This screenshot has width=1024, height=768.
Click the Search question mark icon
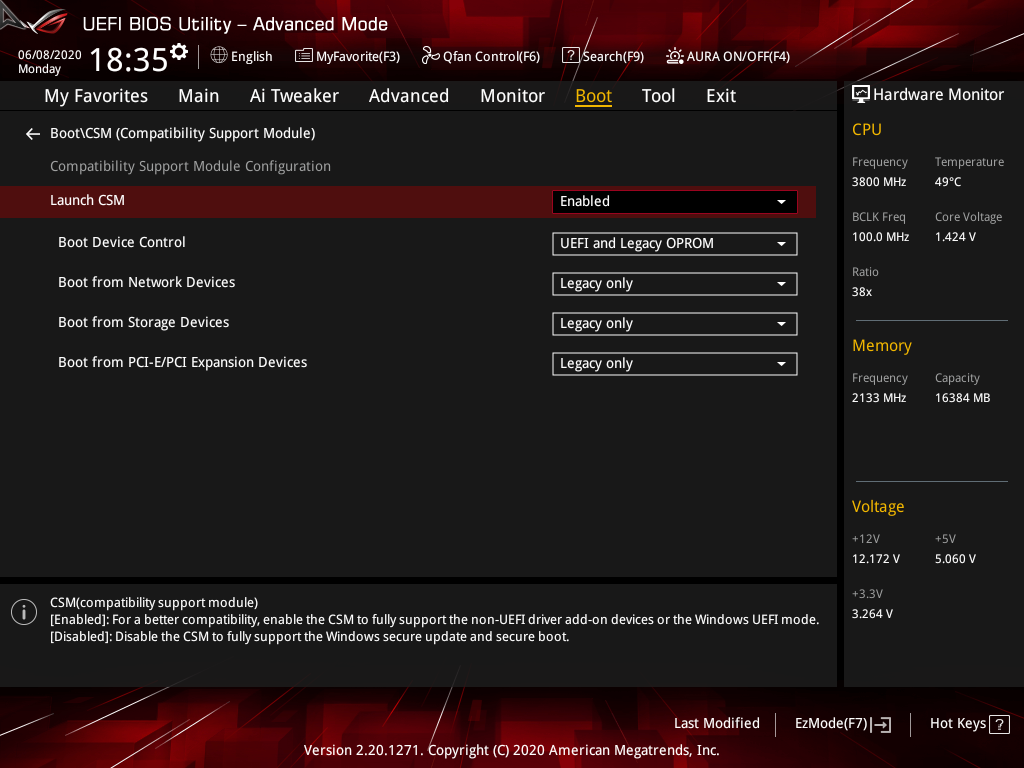pyautogui.click(x=570, y=56)
